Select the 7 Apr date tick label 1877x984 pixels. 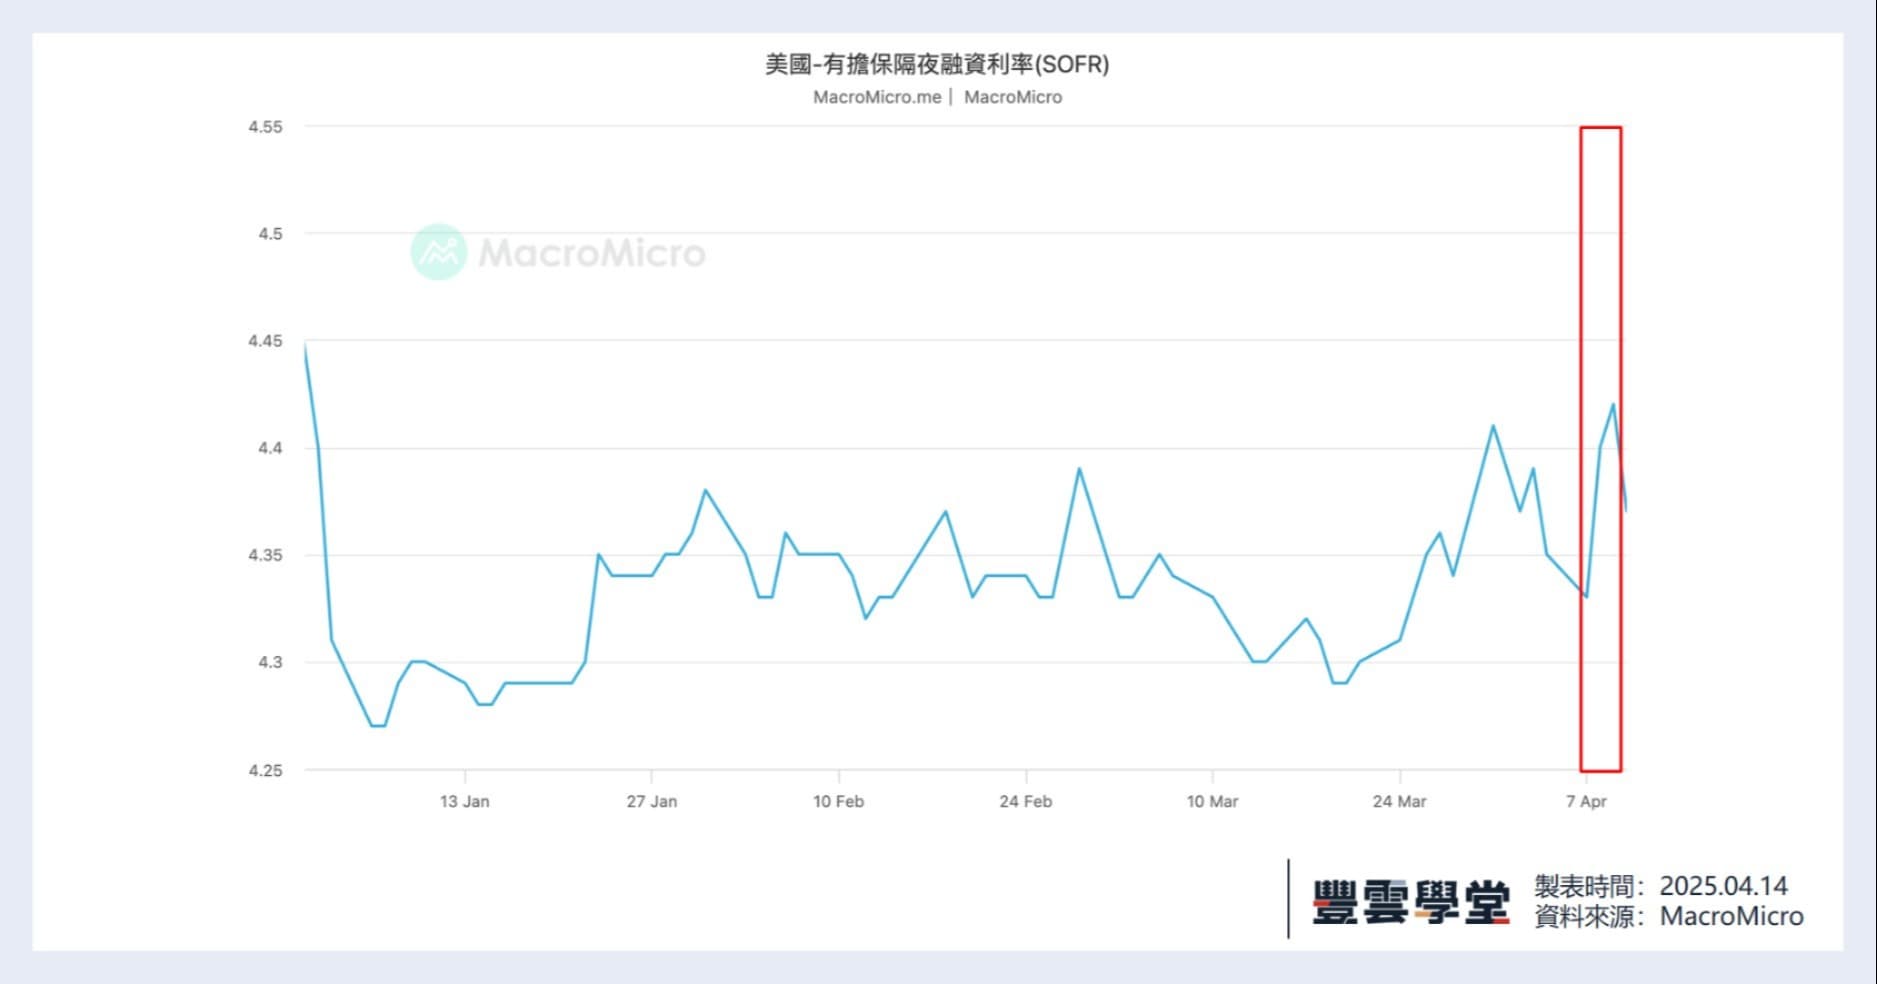(1586, 801)
